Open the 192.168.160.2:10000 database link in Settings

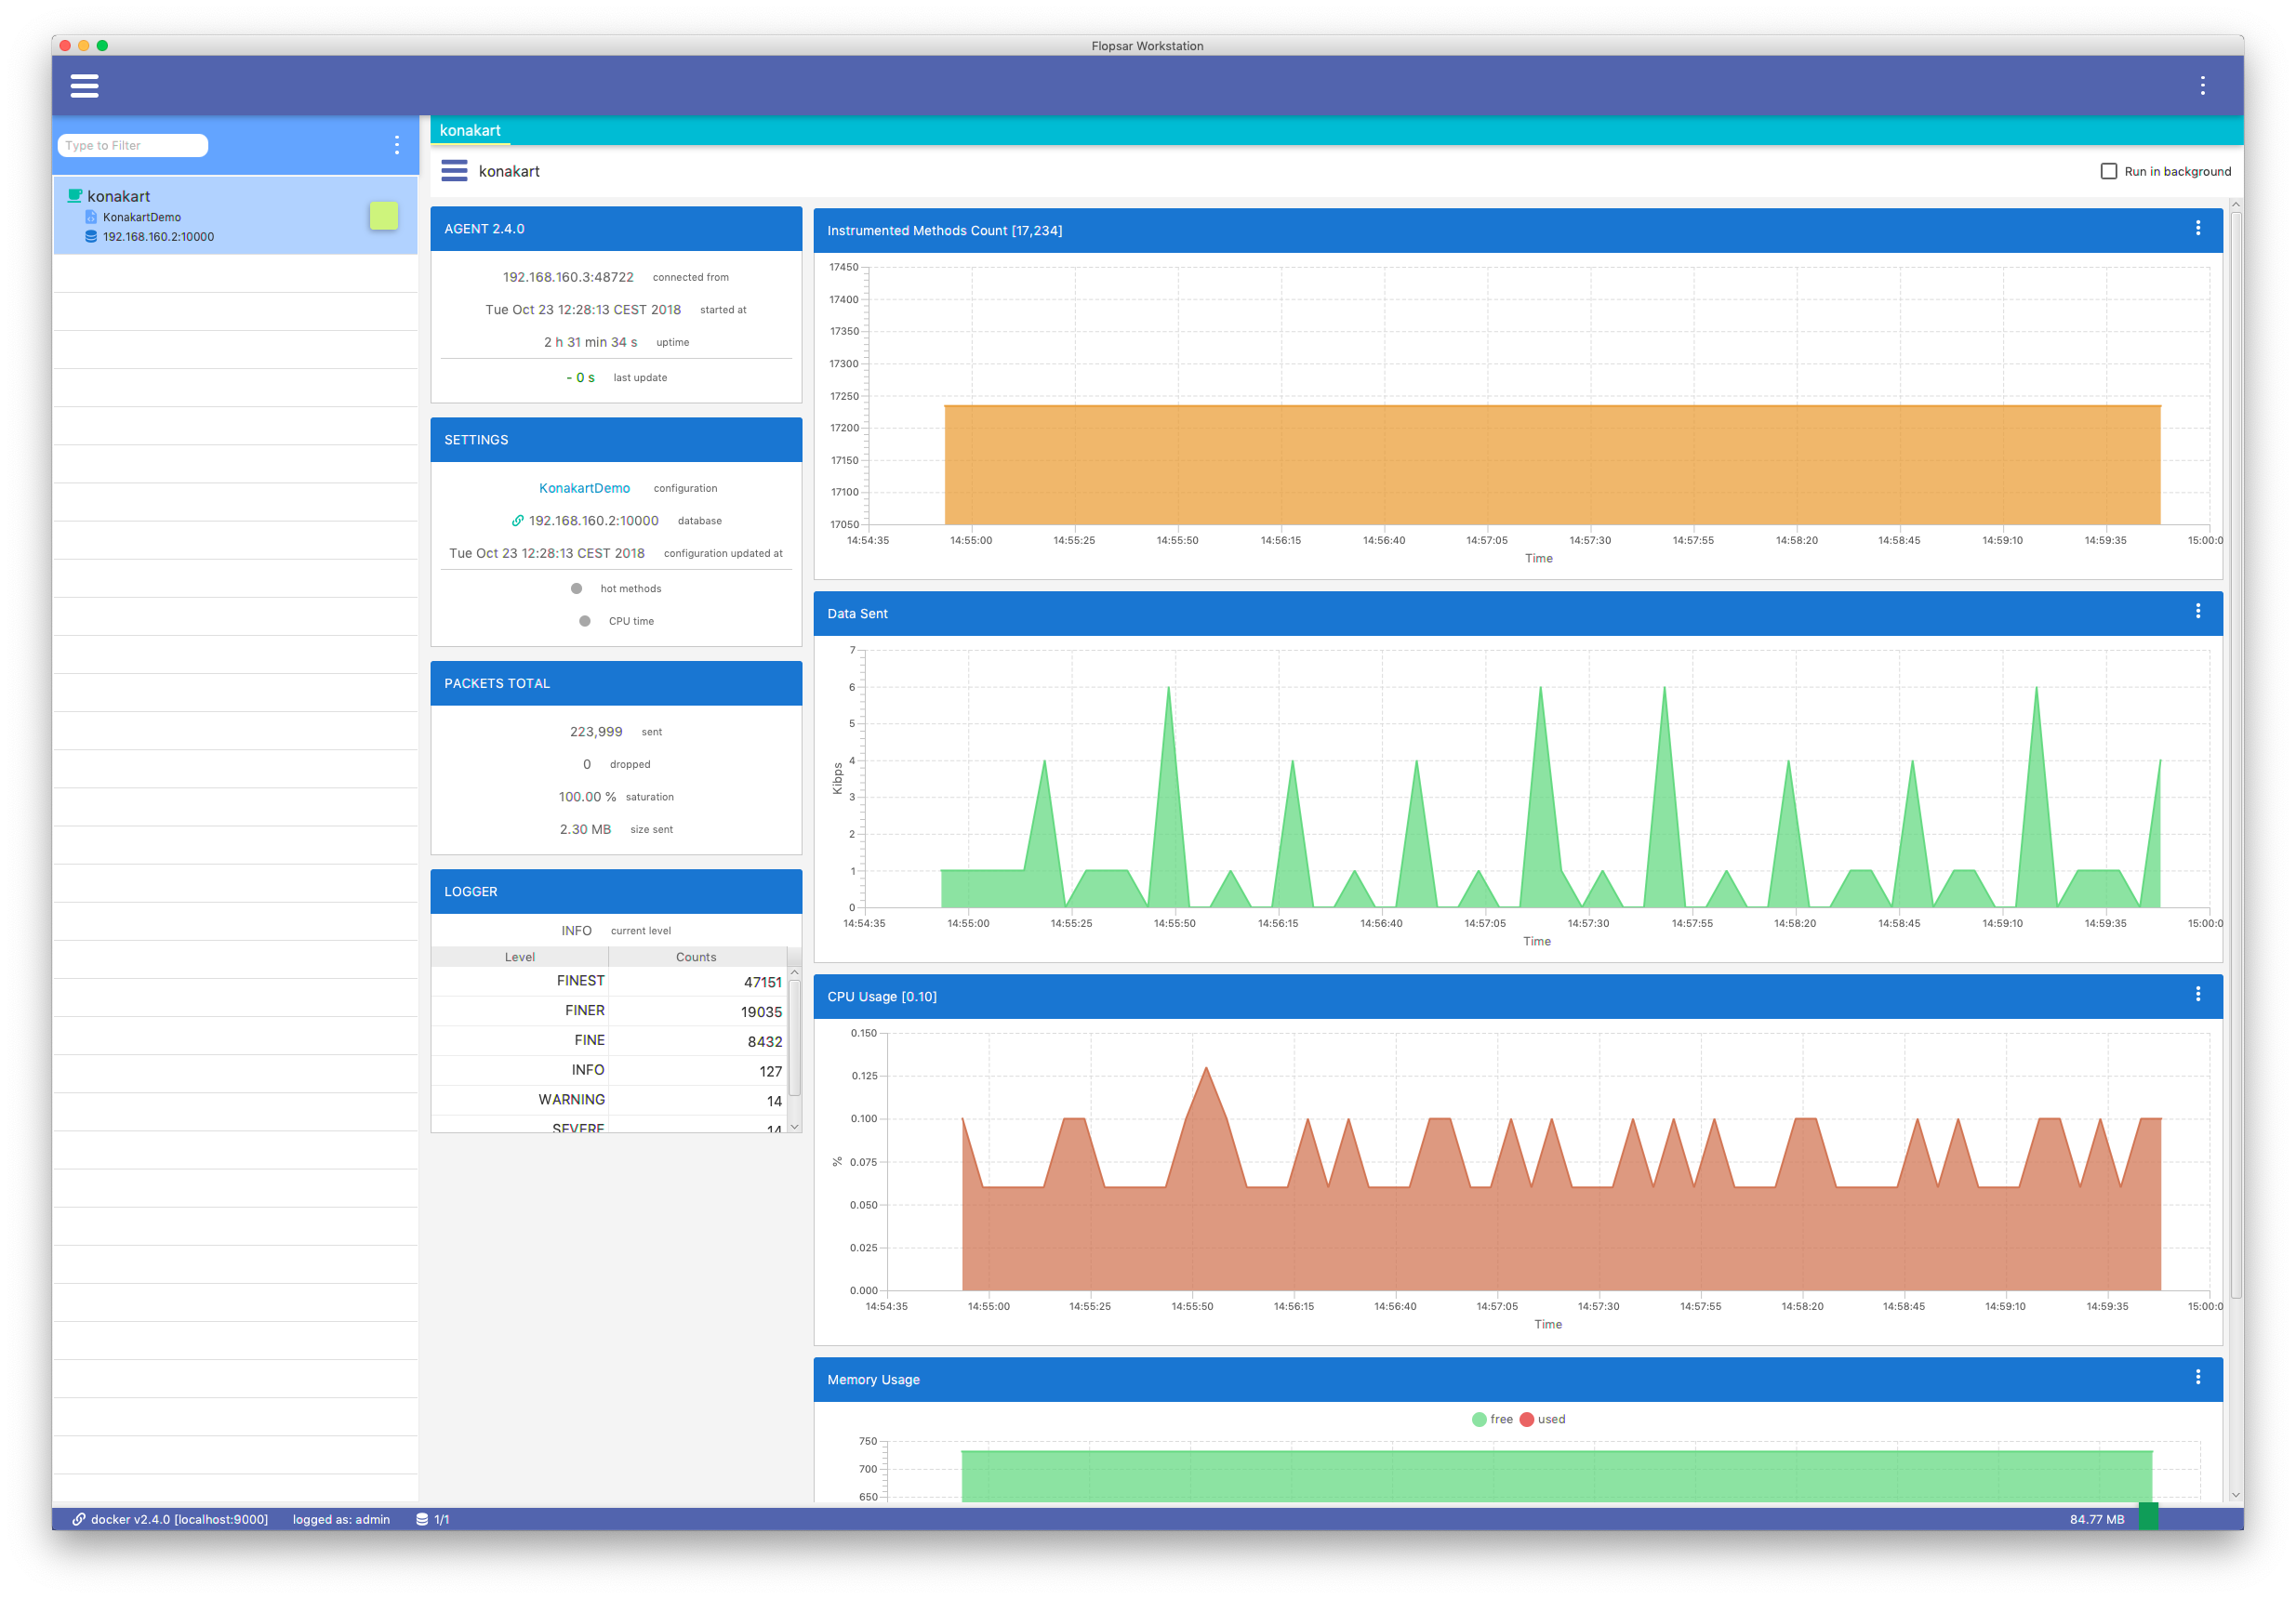[593, 521]
